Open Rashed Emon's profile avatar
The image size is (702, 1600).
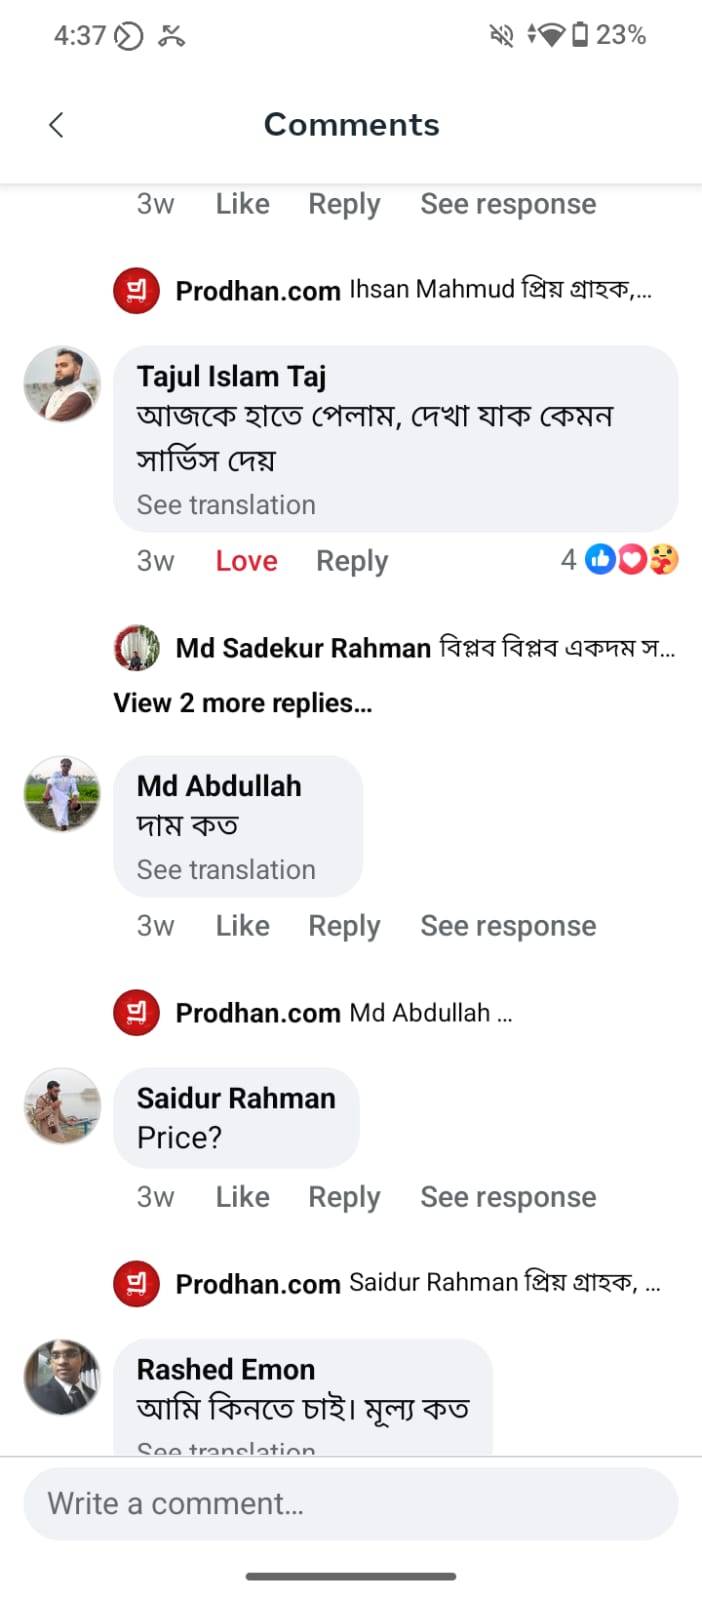62,1377
